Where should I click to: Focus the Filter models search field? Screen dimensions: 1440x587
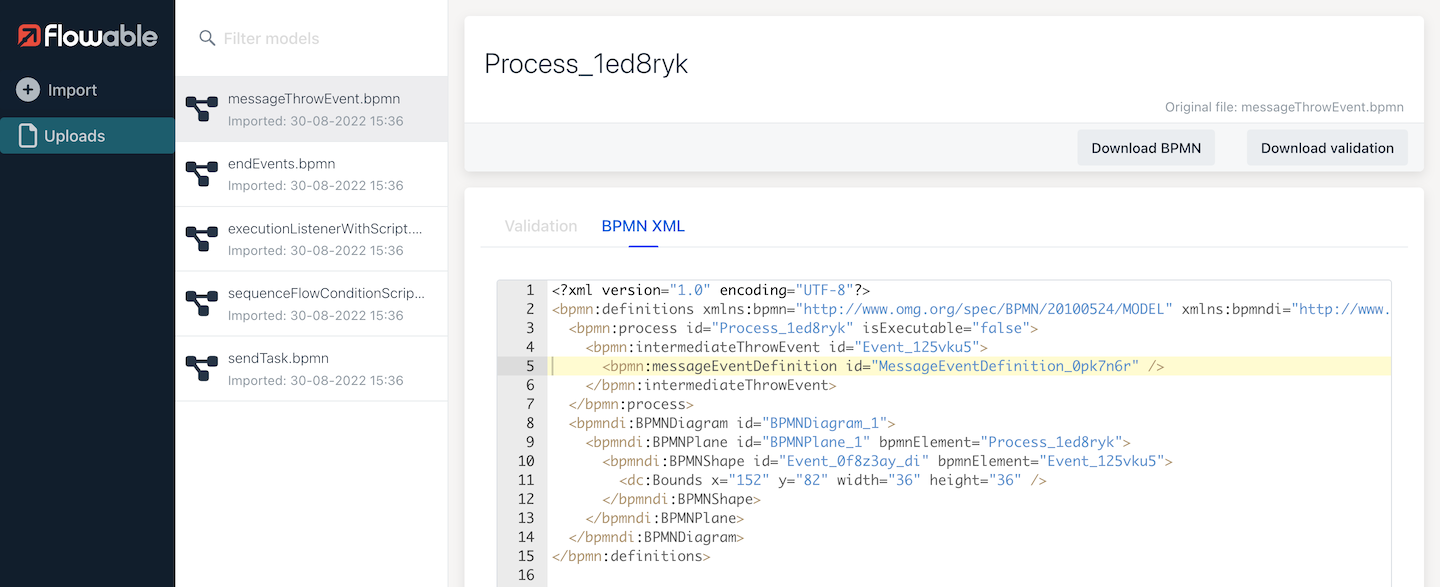coord(320,39)
